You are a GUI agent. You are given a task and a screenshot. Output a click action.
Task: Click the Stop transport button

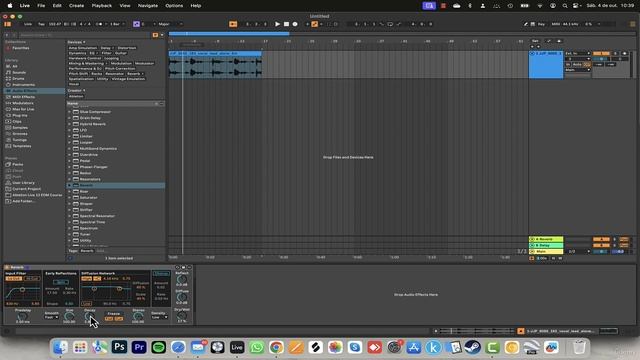286,24
